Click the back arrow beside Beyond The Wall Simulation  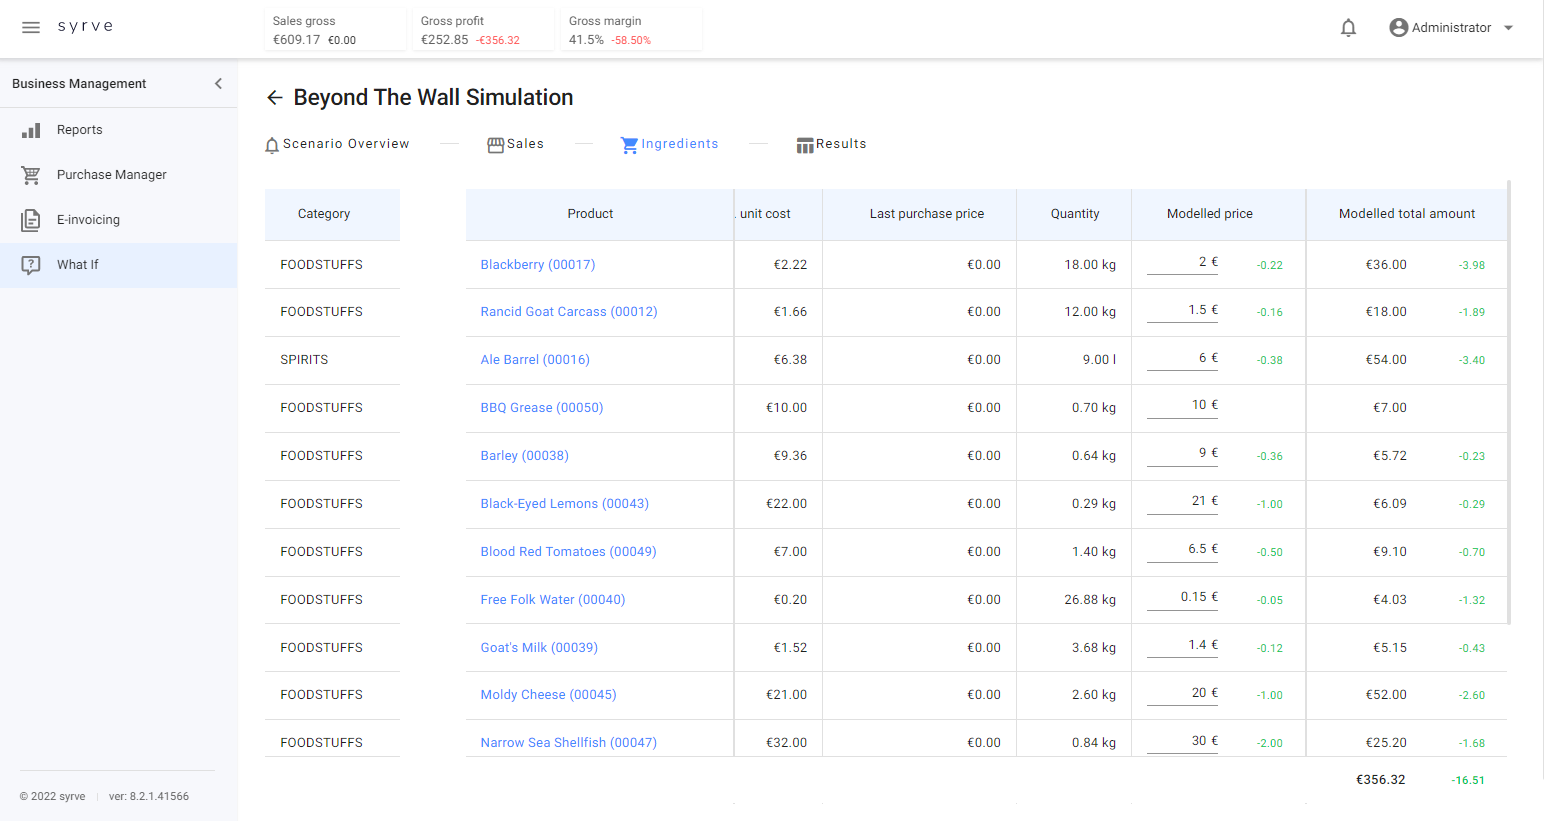[275, 98]
